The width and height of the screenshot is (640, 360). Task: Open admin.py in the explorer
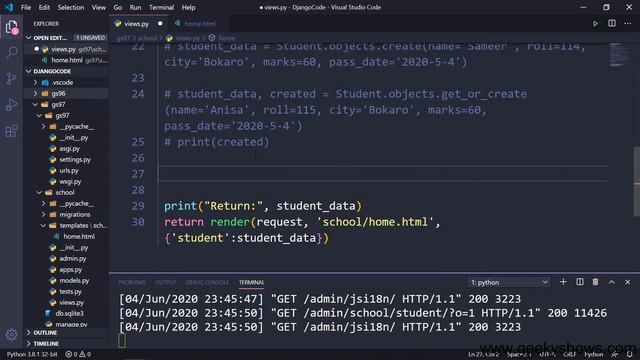(73, 258)
